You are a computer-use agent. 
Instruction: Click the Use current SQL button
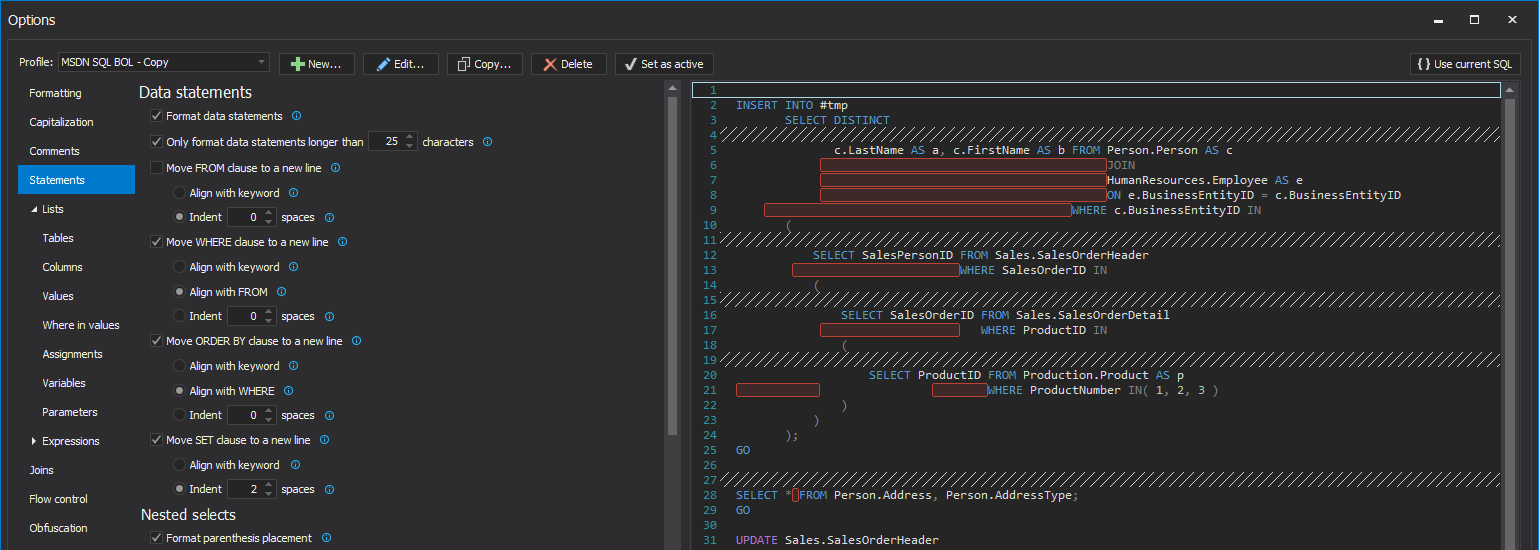(x=1465, y=64)
